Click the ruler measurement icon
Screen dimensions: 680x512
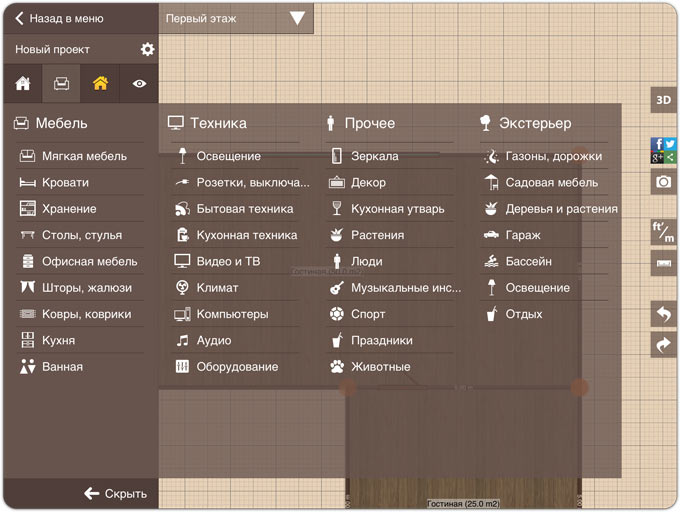pyautogui.click(x=663, y=263)
